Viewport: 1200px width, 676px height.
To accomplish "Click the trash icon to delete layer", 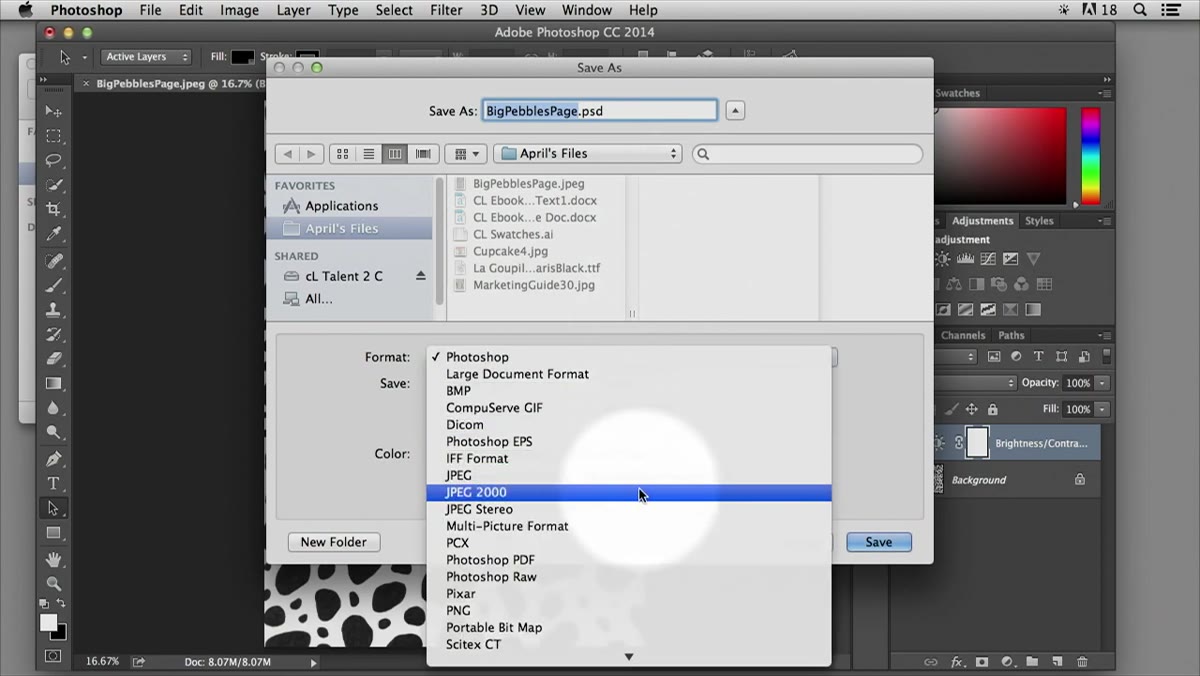I will (x=1082, y=661).
